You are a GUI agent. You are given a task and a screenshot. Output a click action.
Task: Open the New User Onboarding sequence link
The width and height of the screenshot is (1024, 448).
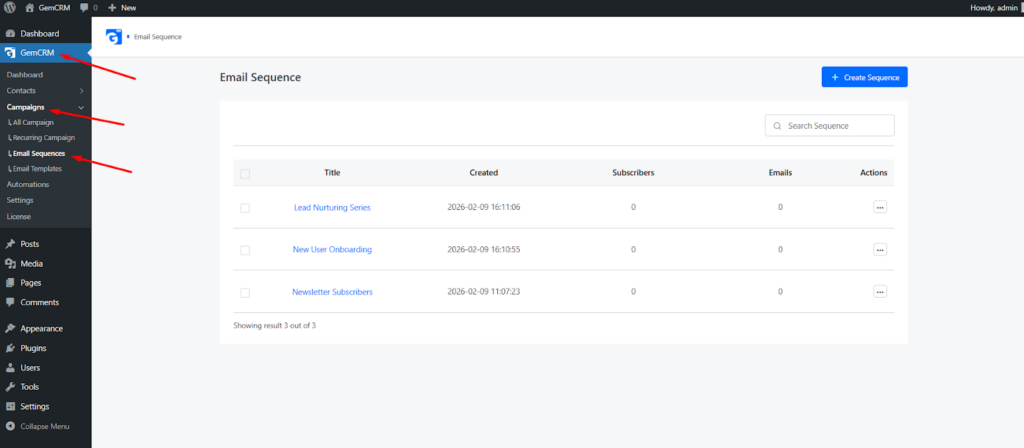click(332, 249)
